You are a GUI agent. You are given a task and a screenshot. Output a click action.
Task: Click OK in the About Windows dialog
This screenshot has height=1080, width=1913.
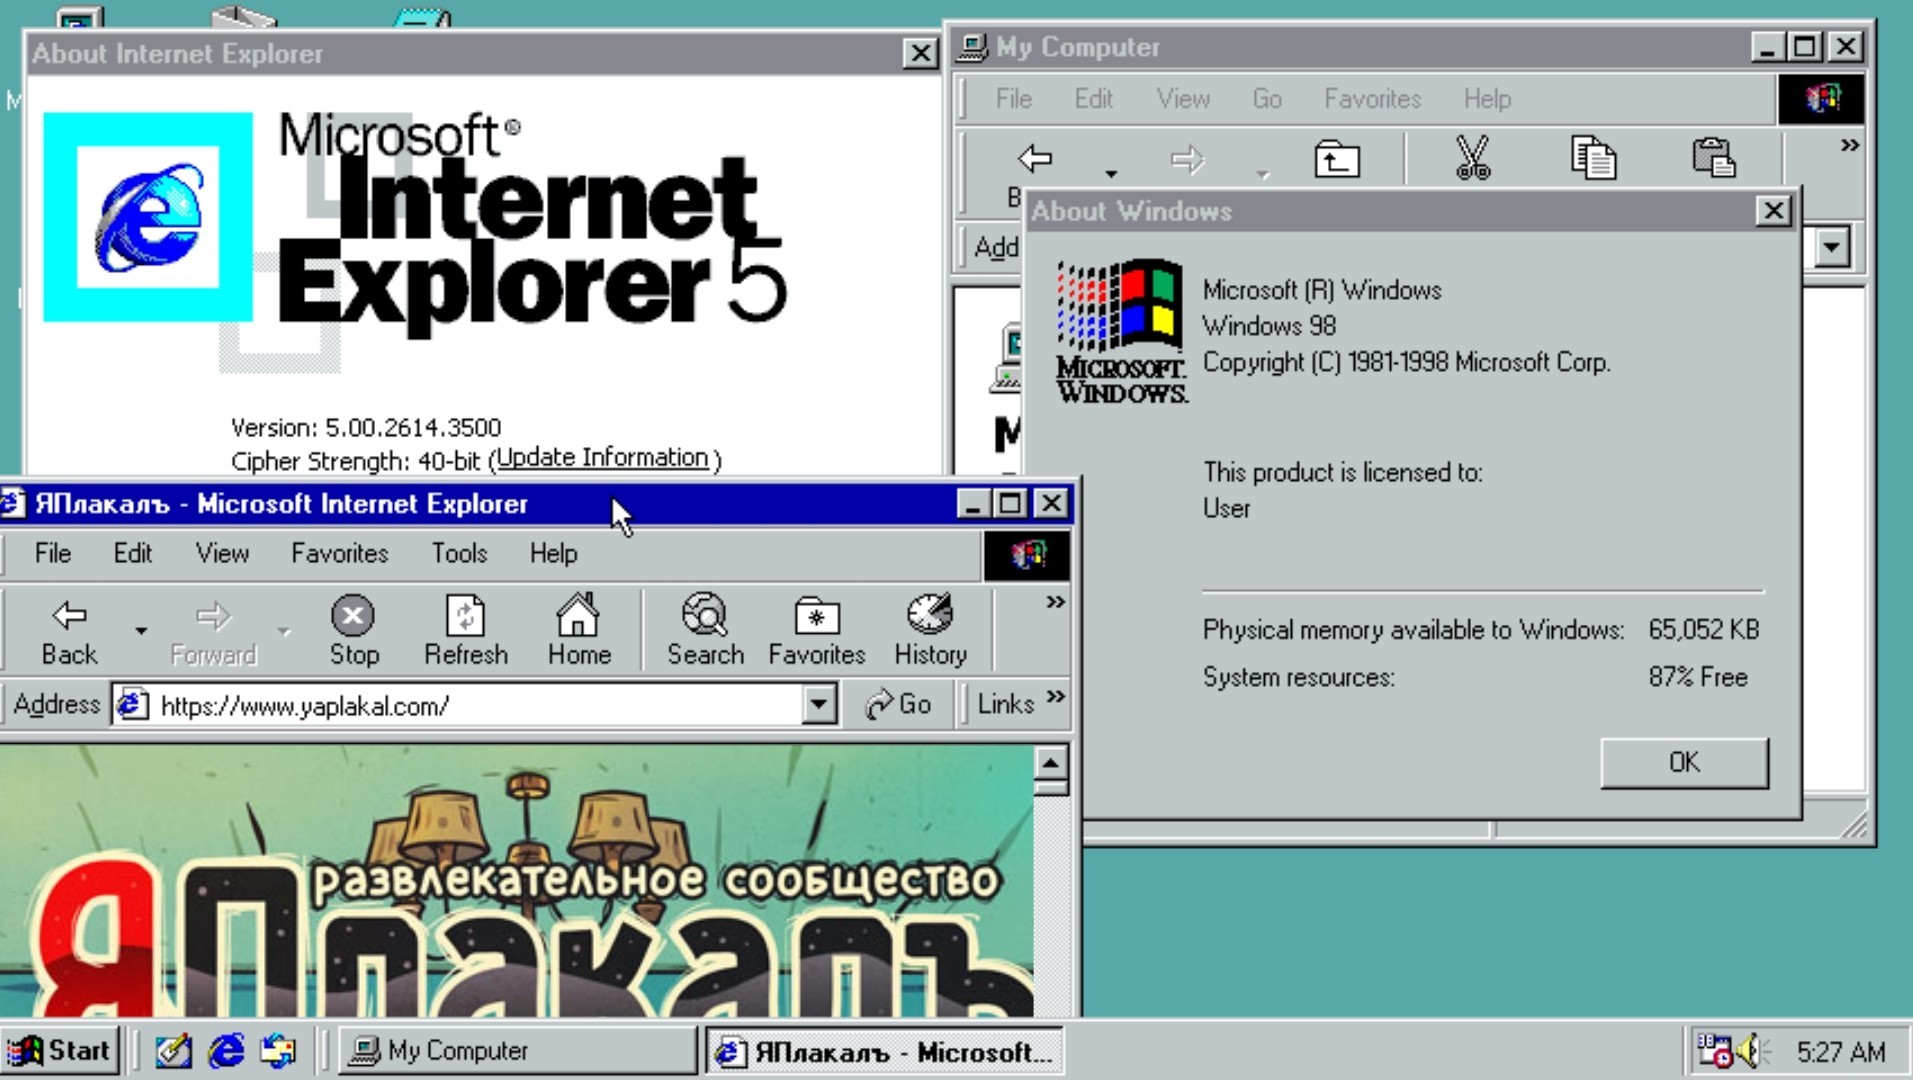[x=1684, y=762]
